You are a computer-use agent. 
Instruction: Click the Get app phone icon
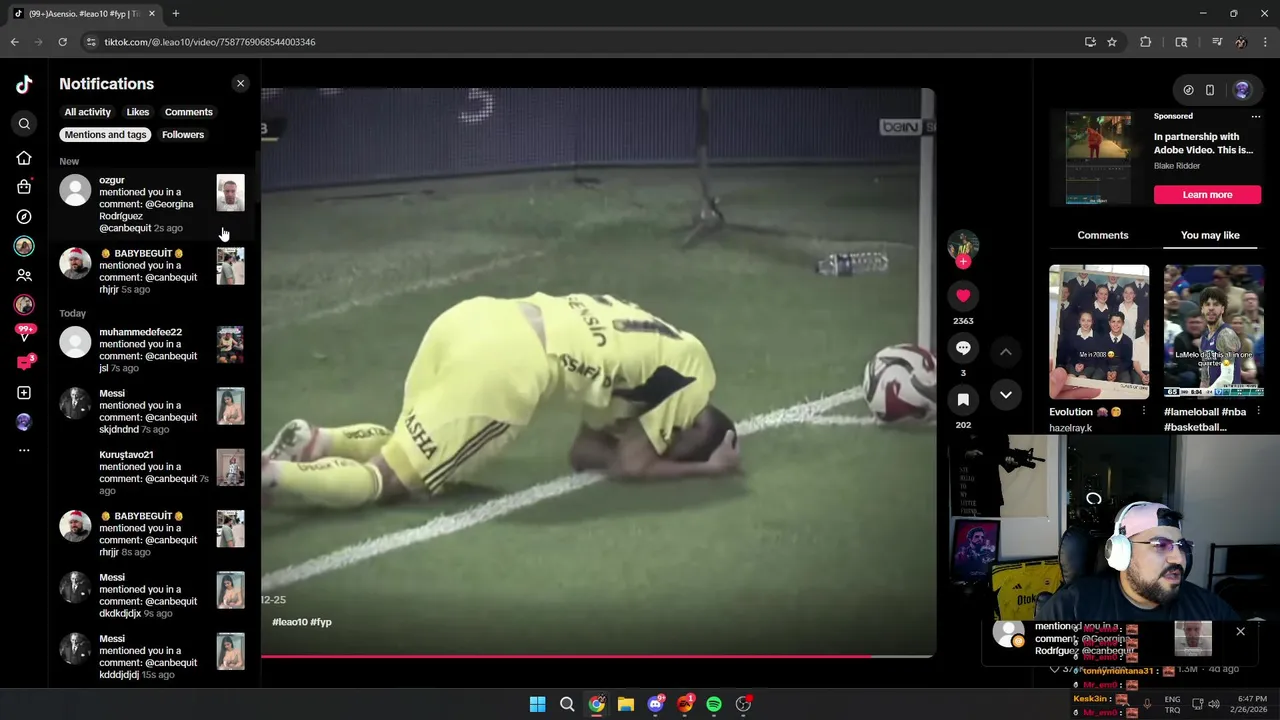pos(1210,90)
